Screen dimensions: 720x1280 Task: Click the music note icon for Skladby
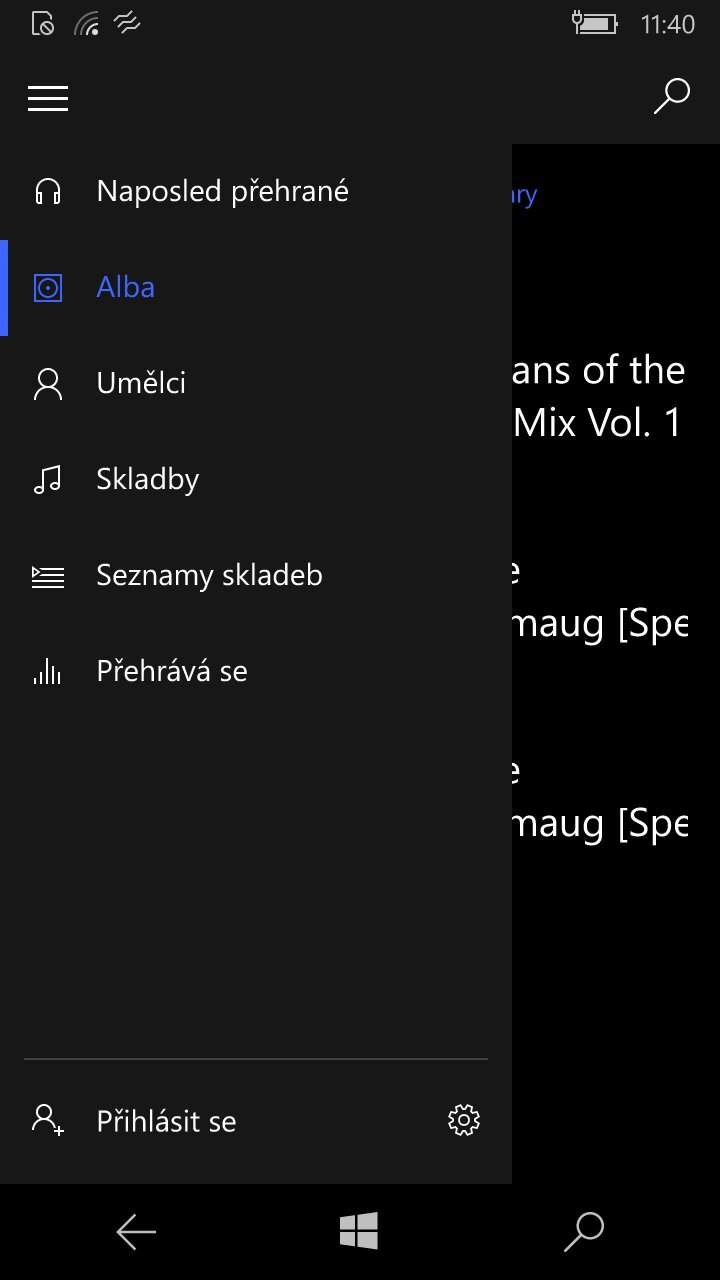pyautogui.click(x=47, y=479)
